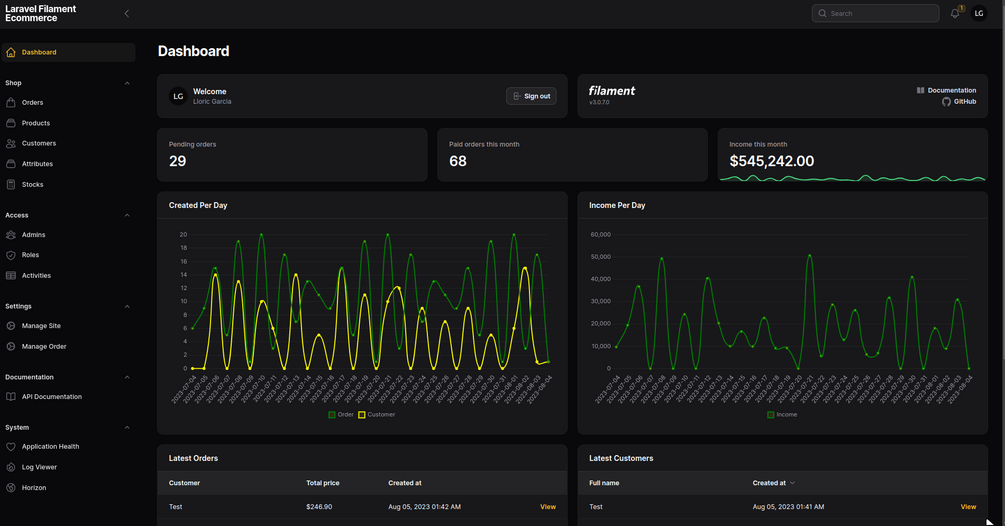
Task: Click the LG avatar in Welcome card
Action: click(178, 96)
